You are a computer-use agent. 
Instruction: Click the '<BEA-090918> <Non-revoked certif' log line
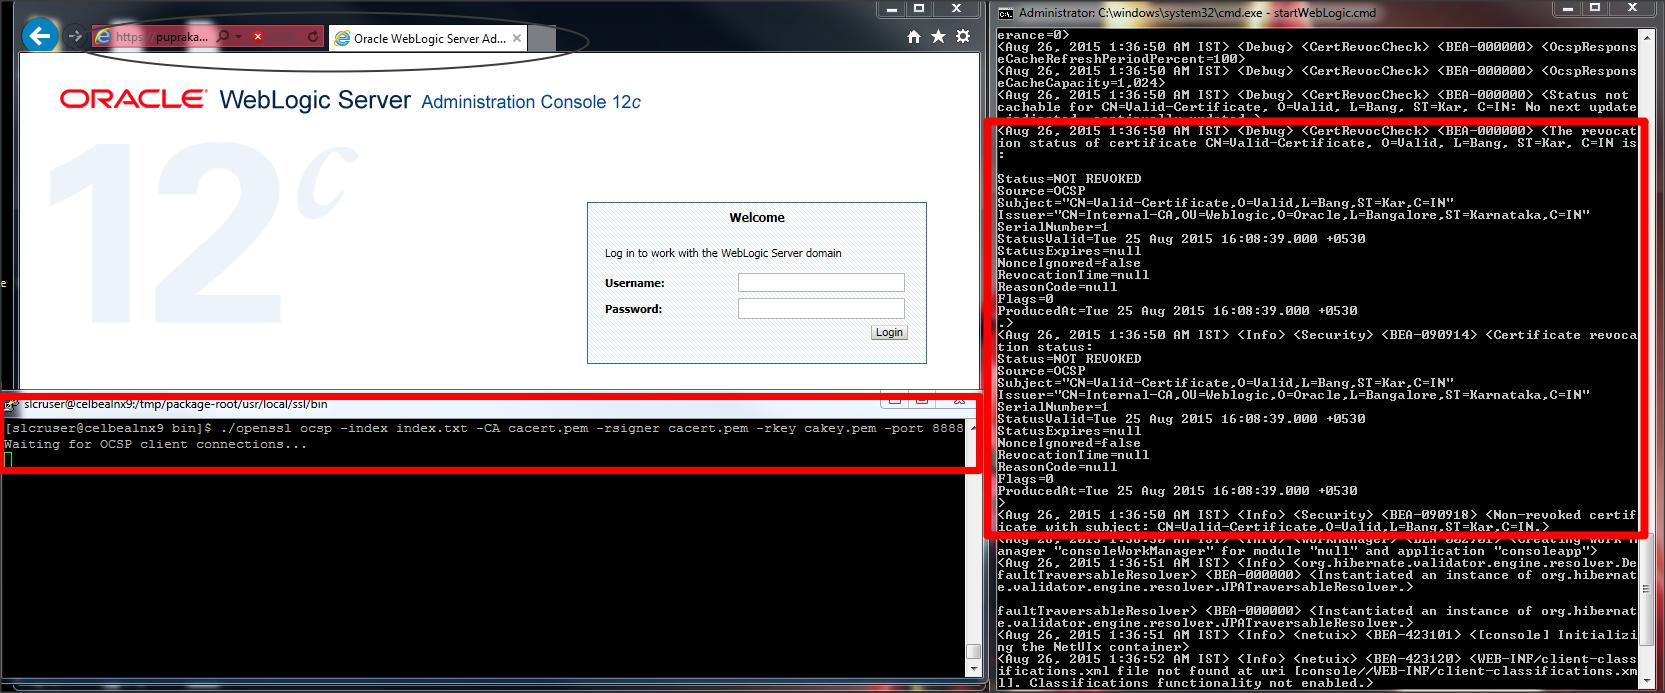pyautogui.click(x=1317, y=515)
